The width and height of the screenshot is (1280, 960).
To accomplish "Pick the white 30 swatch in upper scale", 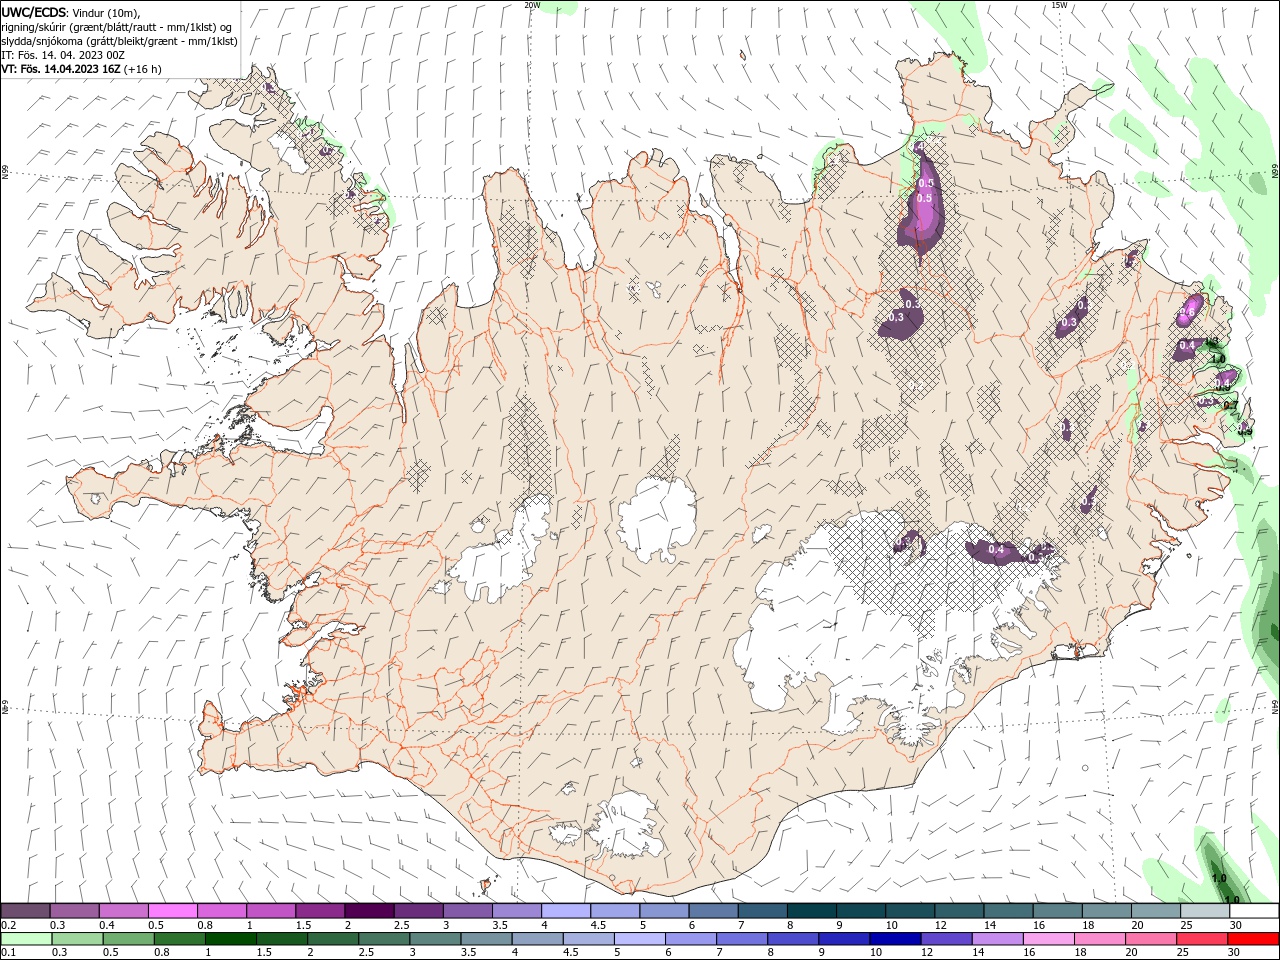I will pos(1254,911).
